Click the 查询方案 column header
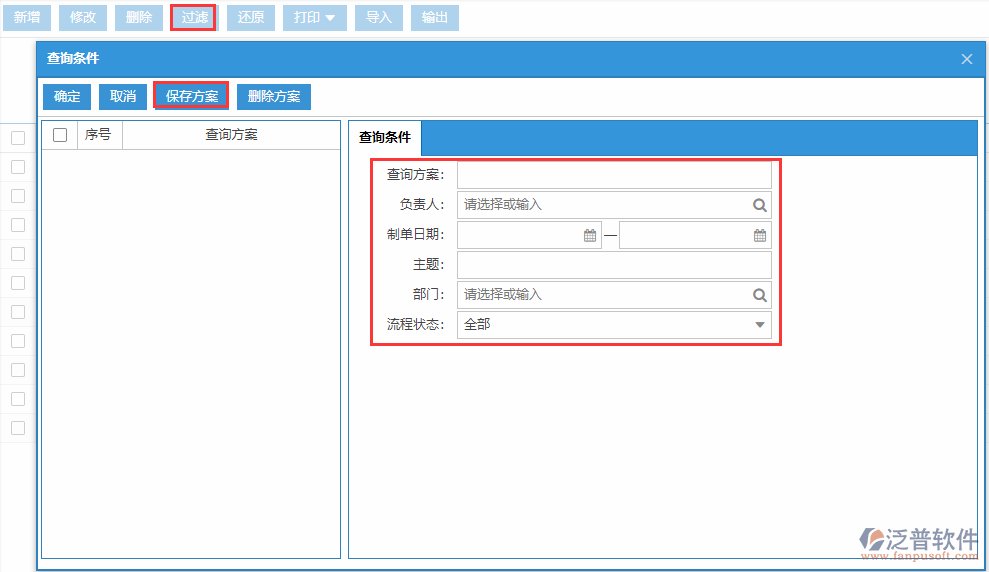The image size is (989, 572). tap(231, 135)
